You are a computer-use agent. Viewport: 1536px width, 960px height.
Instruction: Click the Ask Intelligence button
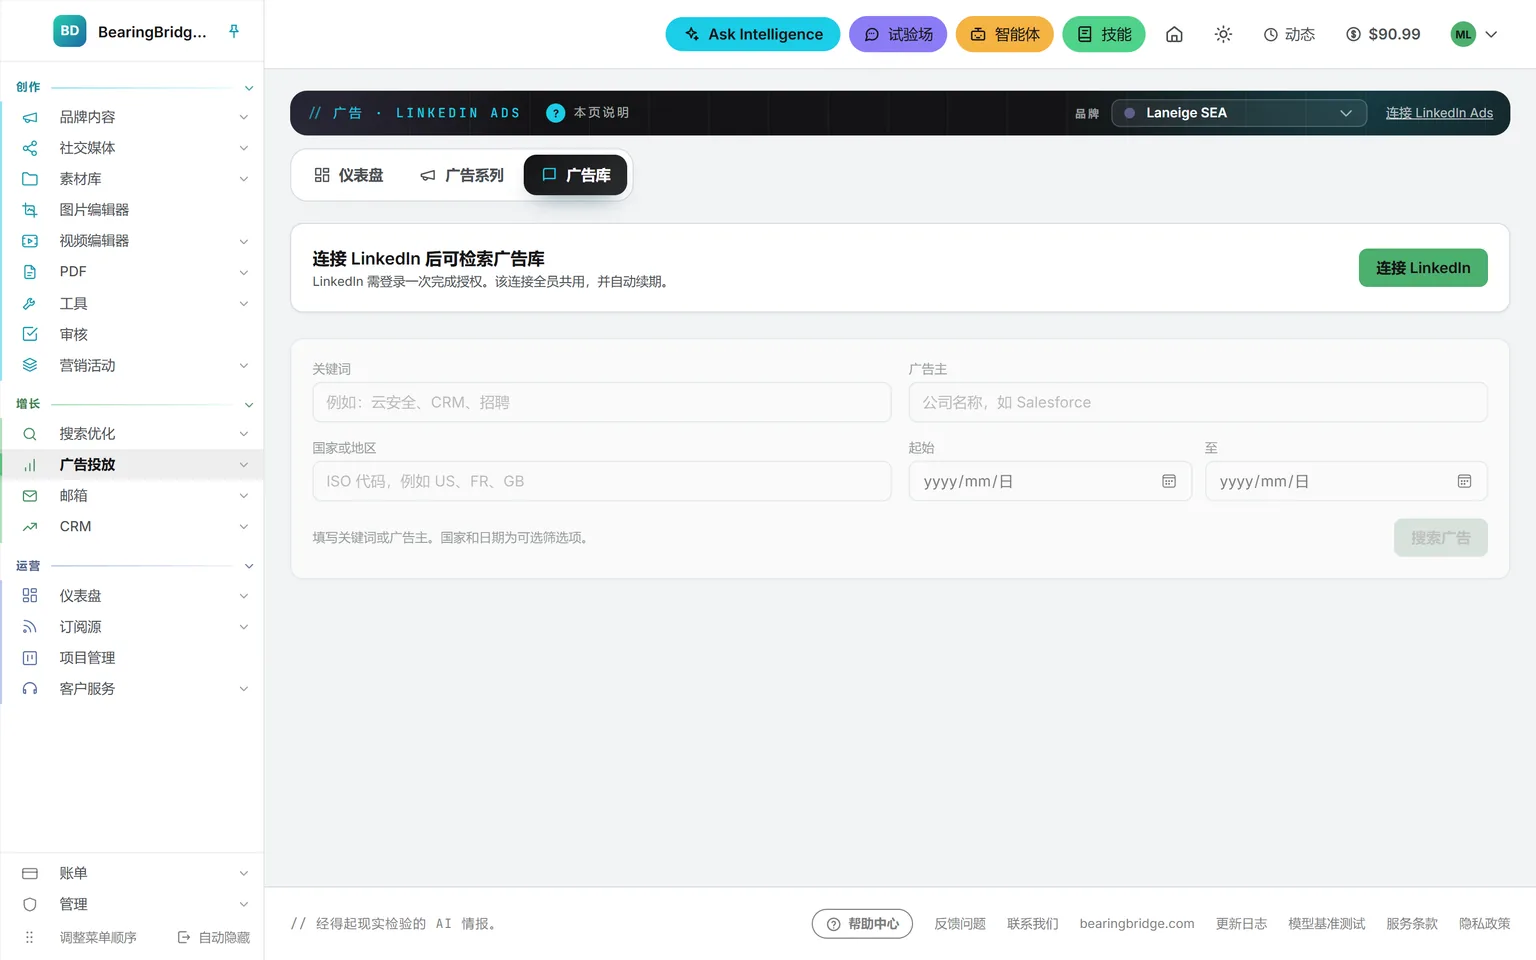point(753,34)
